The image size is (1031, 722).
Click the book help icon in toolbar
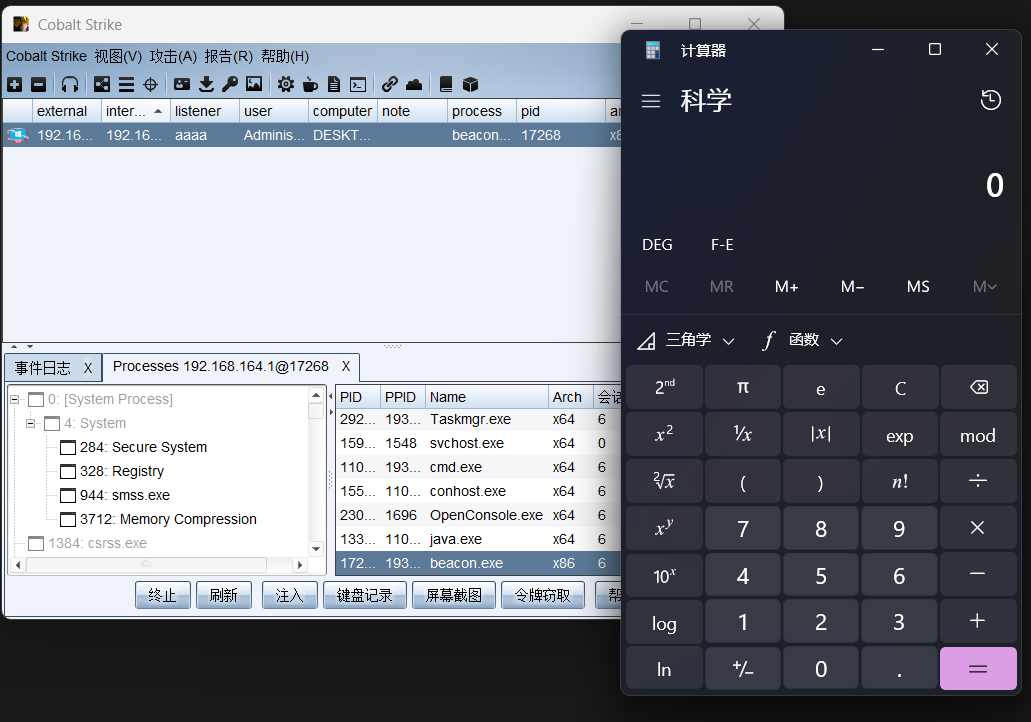446,84
